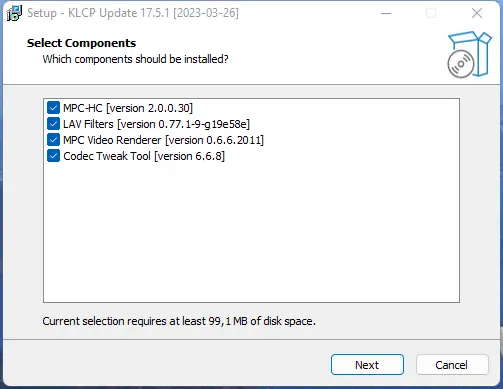Screen dimensions: 503x389
Task: Select the LAV Filters version label
Action: point(156,124)
